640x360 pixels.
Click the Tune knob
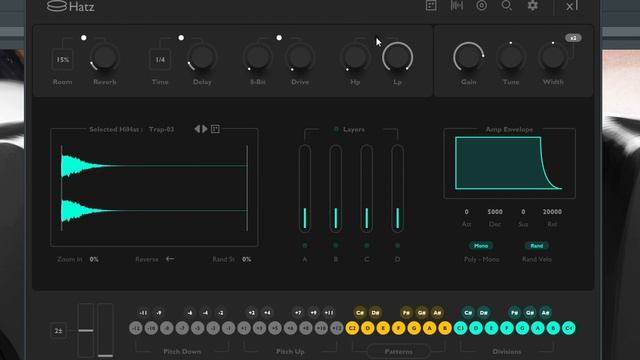(x=511, y=57)
